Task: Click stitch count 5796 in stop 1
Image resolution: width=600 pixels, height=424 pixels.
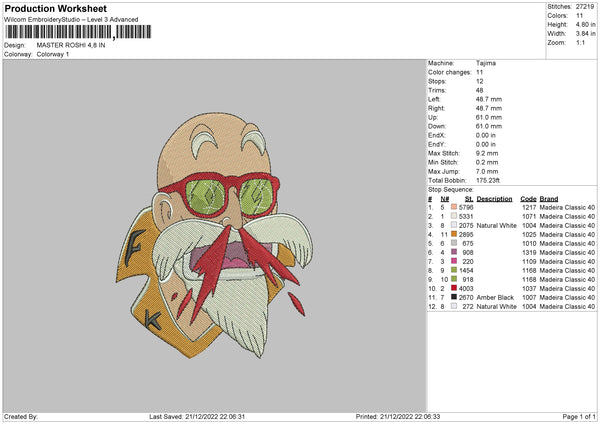Action: point(466,207)
